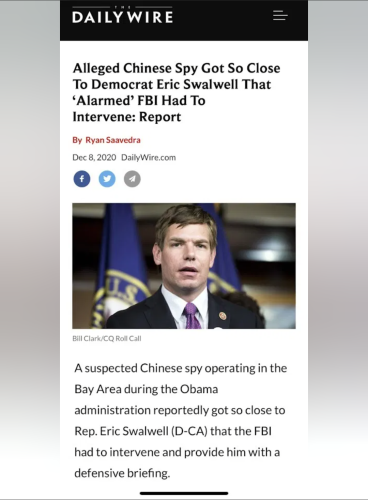Tap the Alleged Chinese Spy headline

(176, 92)
